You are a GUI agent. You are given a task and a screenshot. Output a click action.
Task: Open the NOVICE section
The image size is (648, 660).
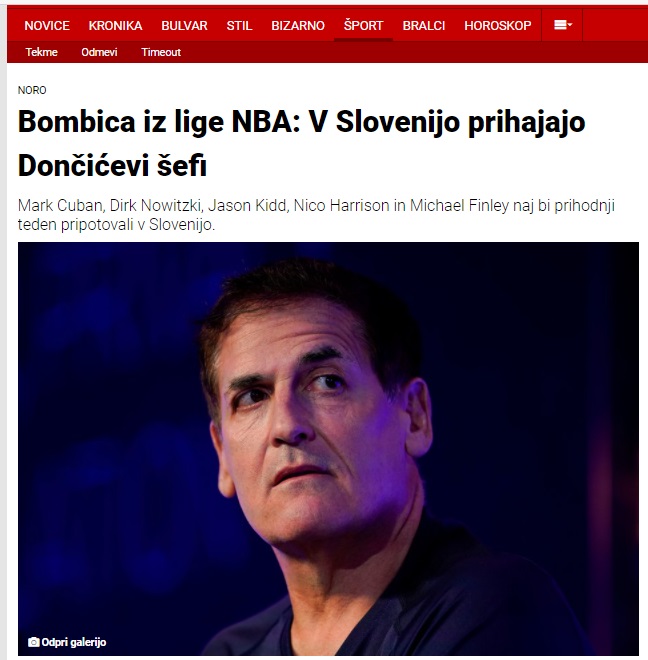pyautogui.click(x=47, y=26)
